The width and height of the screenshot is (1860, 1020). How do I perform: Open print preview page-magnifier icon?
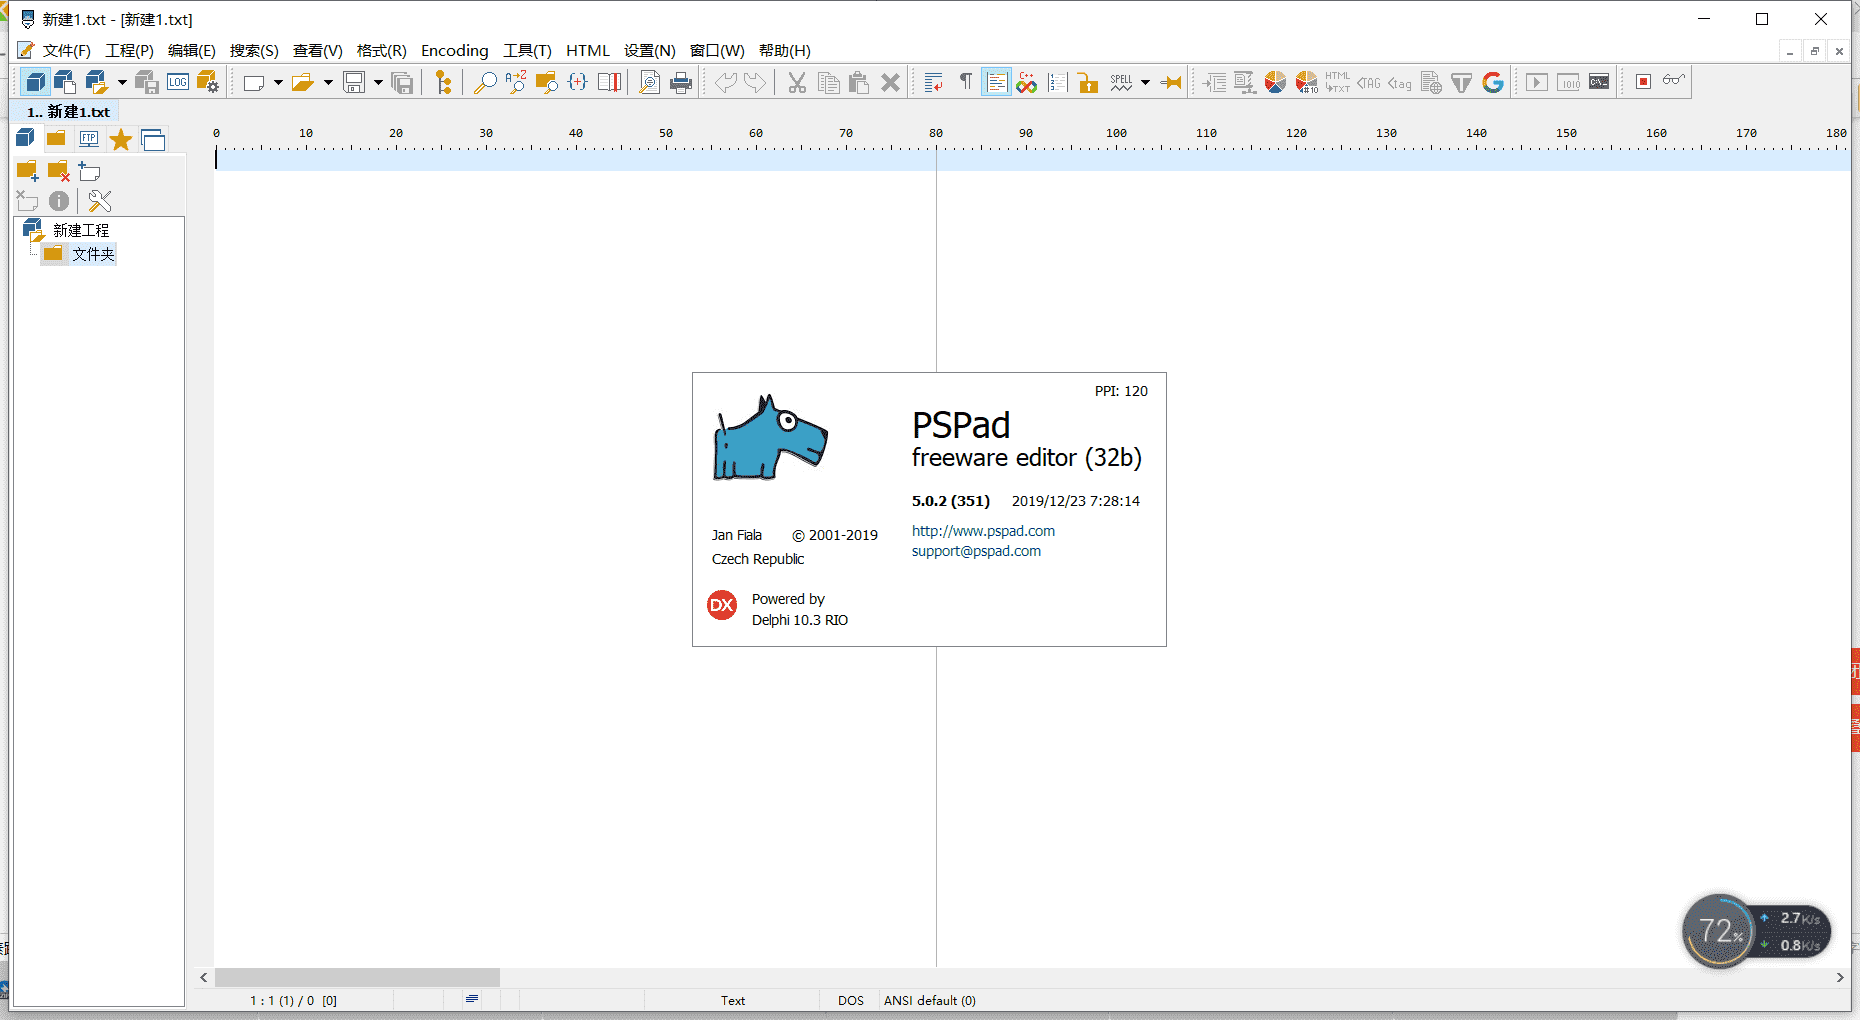click(x=650, y=82)
